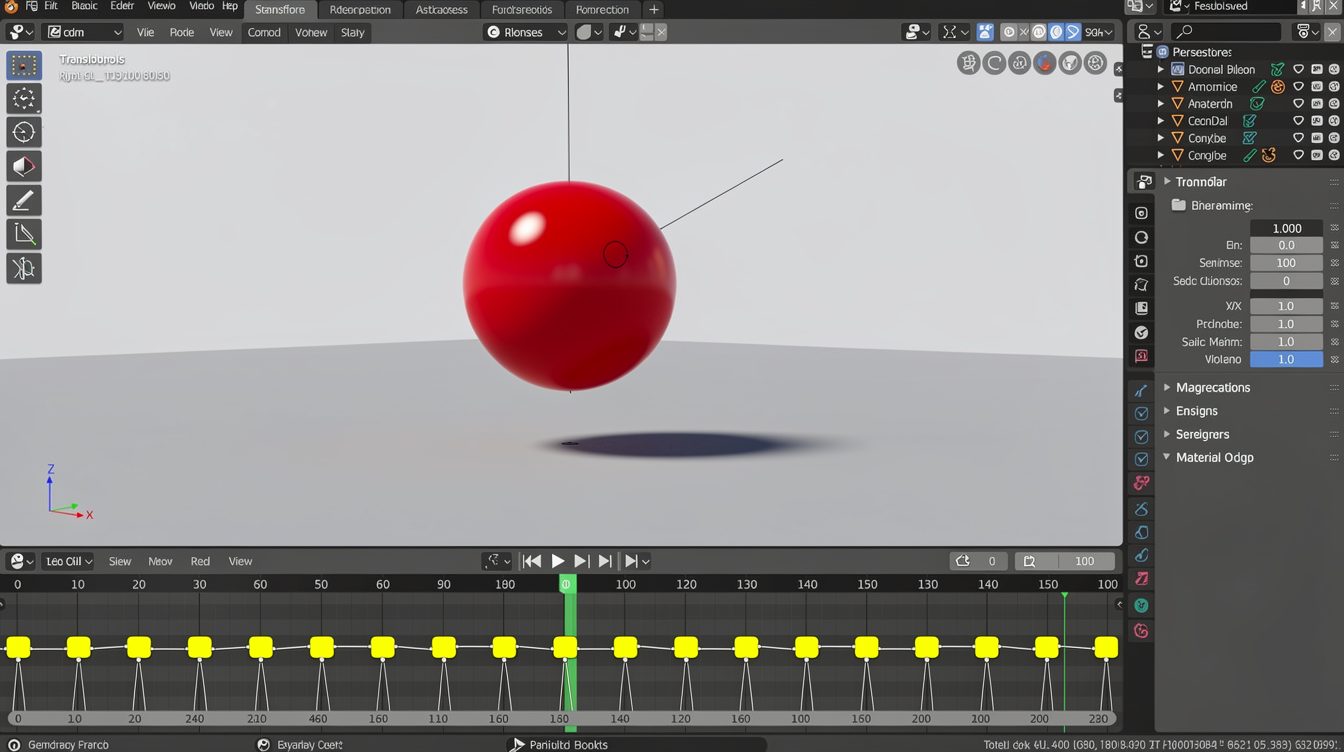This screenshot has height=752, width=1344.
Task: Hide the Amomrice object in the outliner
Action: click(1298, 87)
